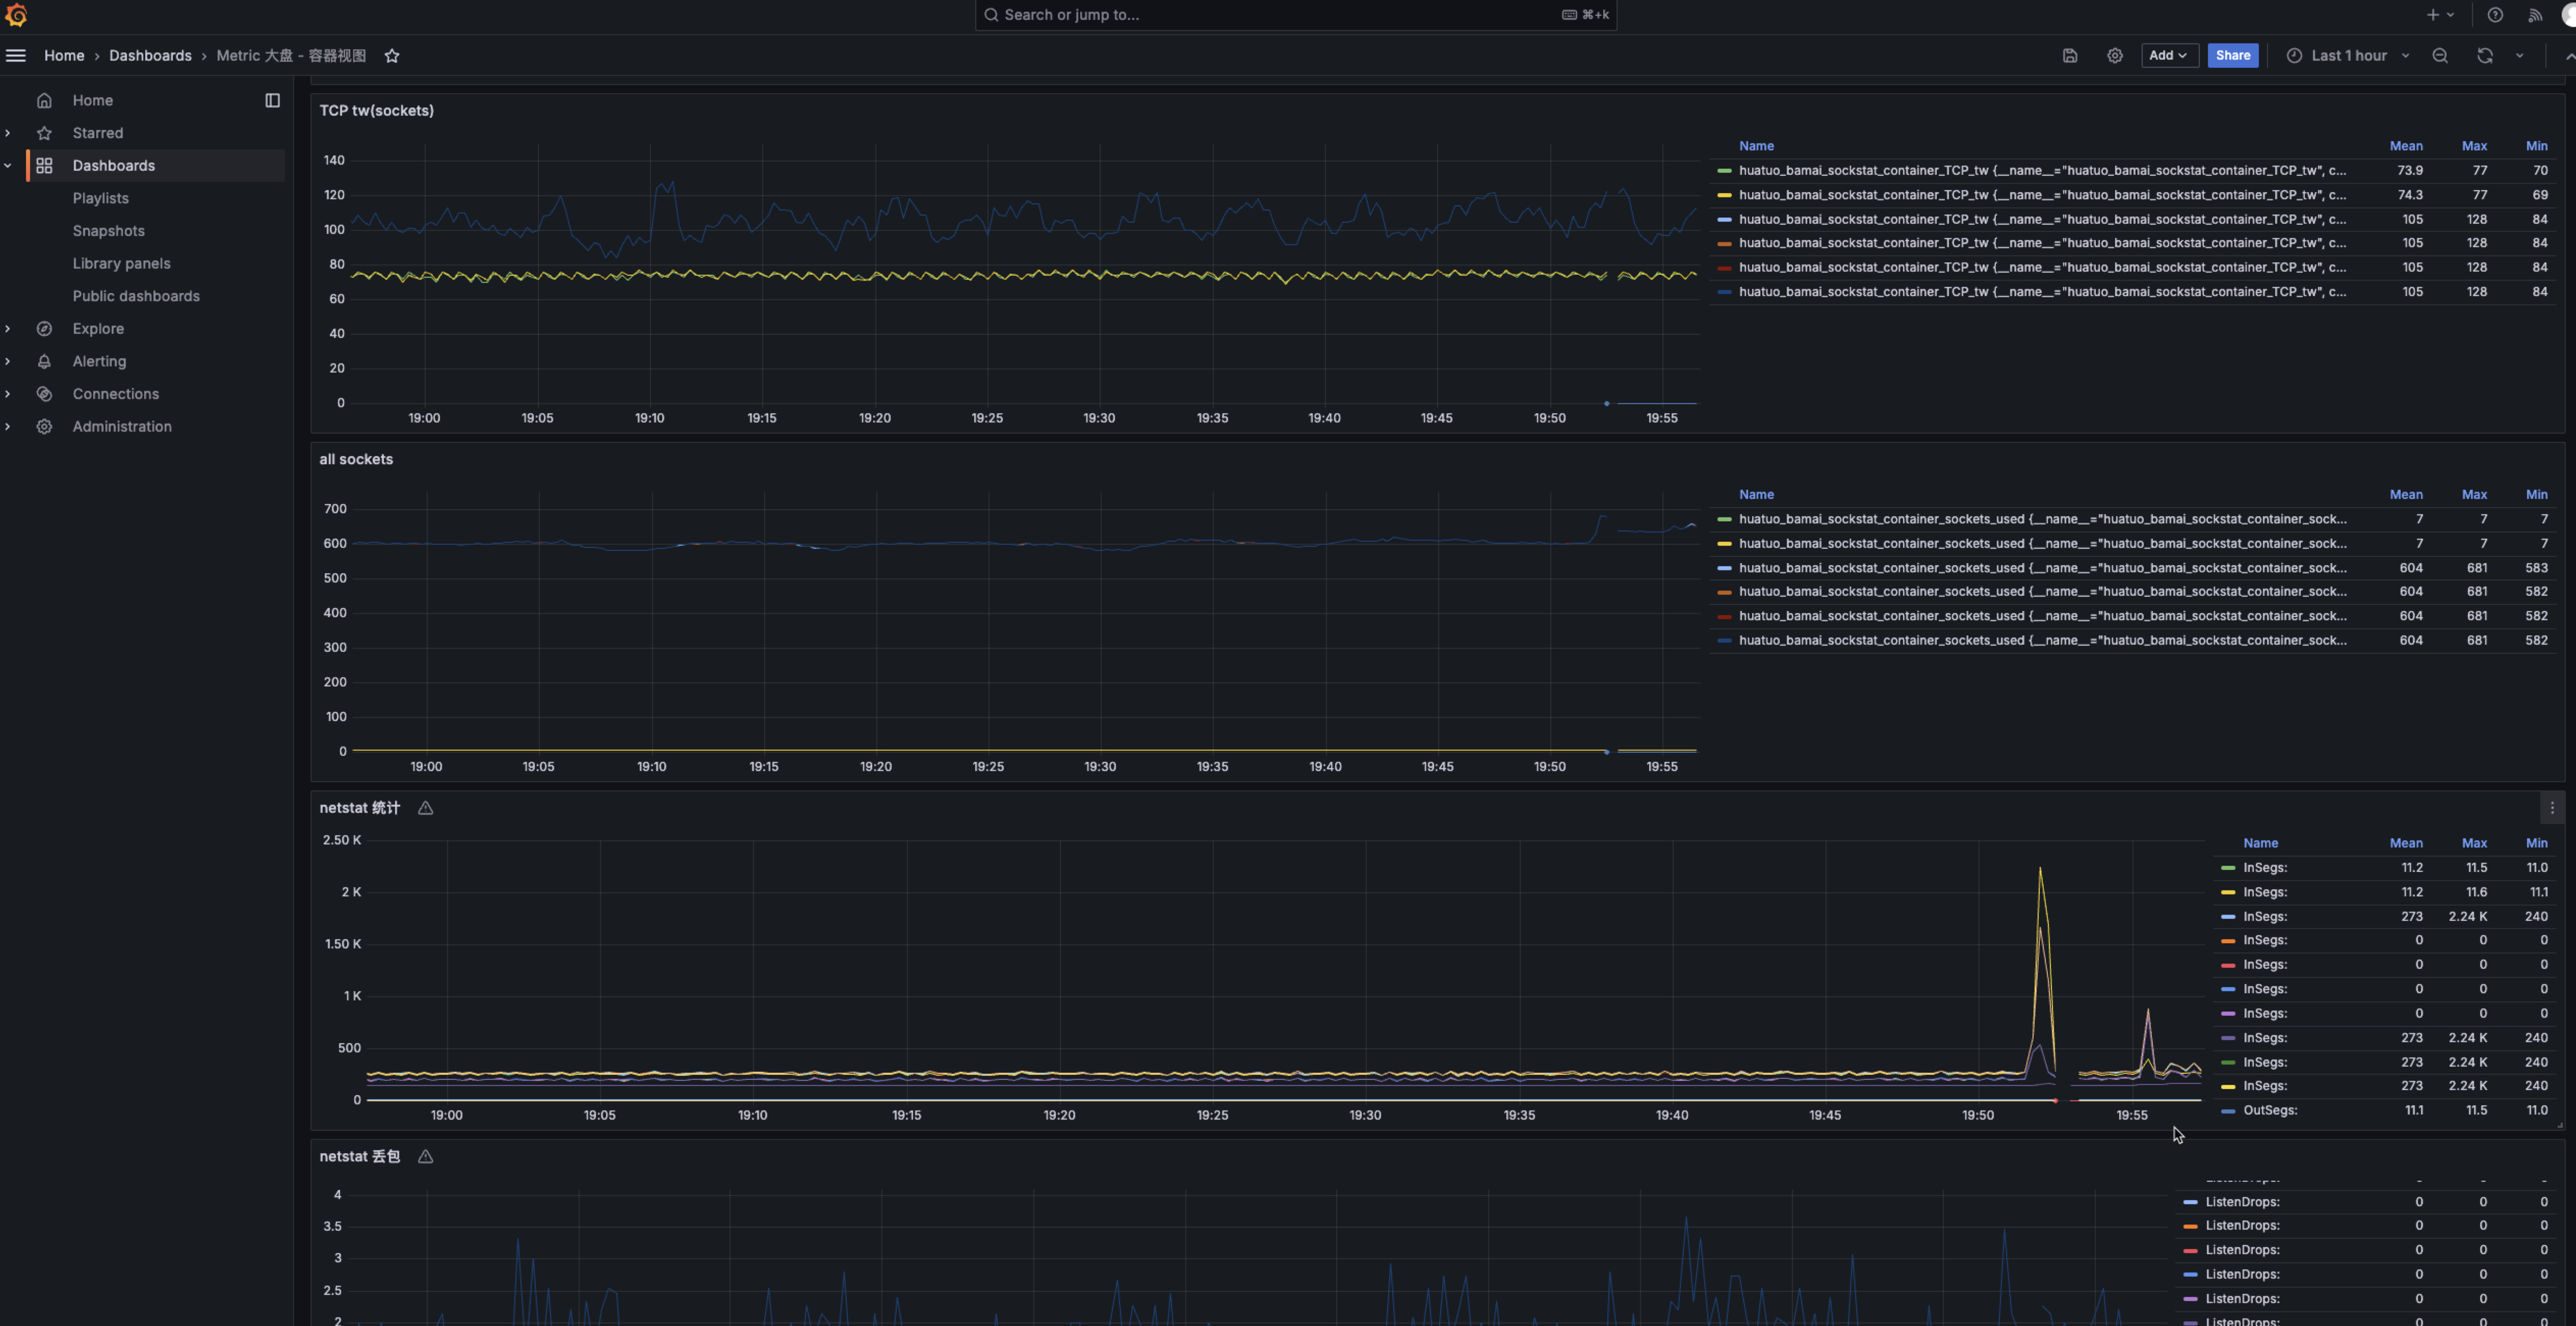Screen dimensions: 2576x1326
Task: Star this dashboard as favorite
Action: click(392, 56)
